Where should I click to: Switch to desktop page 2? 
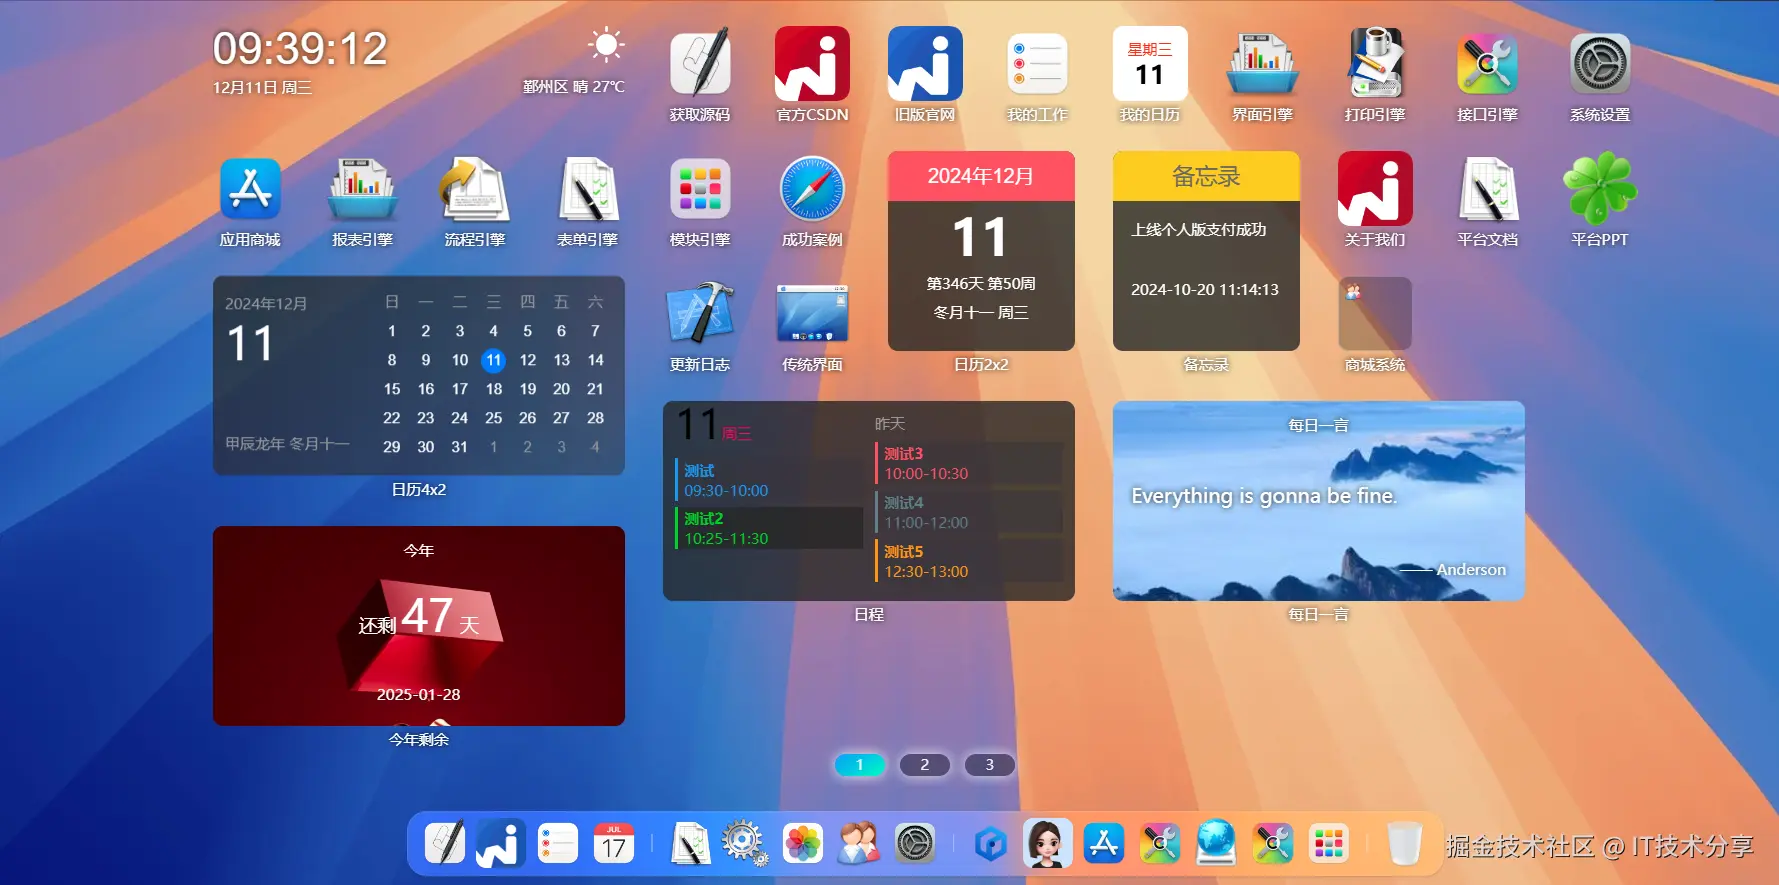[924, 765]
